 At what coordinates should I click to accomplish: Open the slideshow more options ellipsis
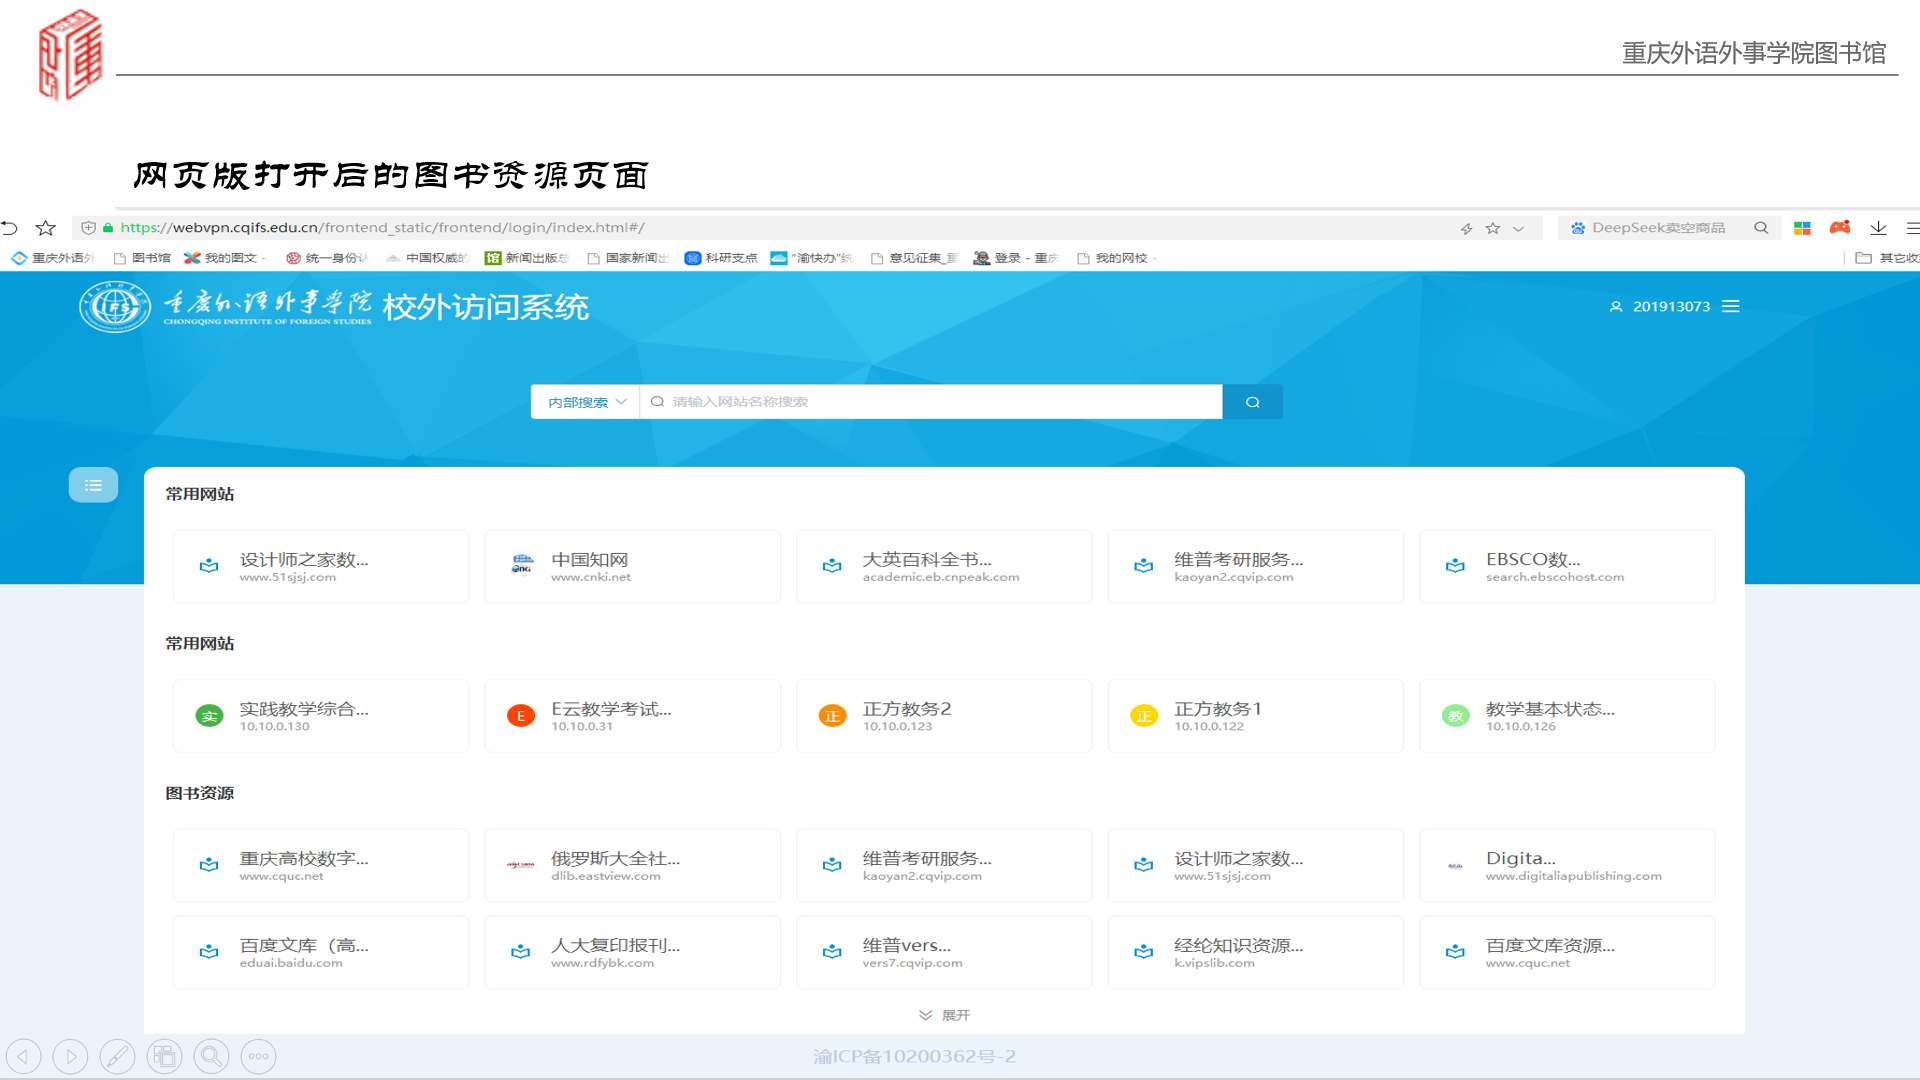click(x=258, y=1056)
